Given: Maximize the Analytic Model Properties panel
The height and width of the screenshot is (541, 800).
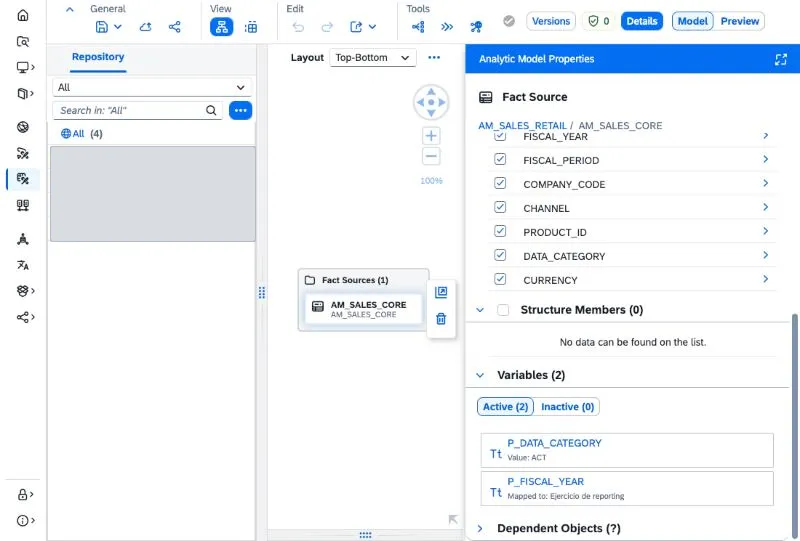Looking at the screenshot, I should coord(781,59).
